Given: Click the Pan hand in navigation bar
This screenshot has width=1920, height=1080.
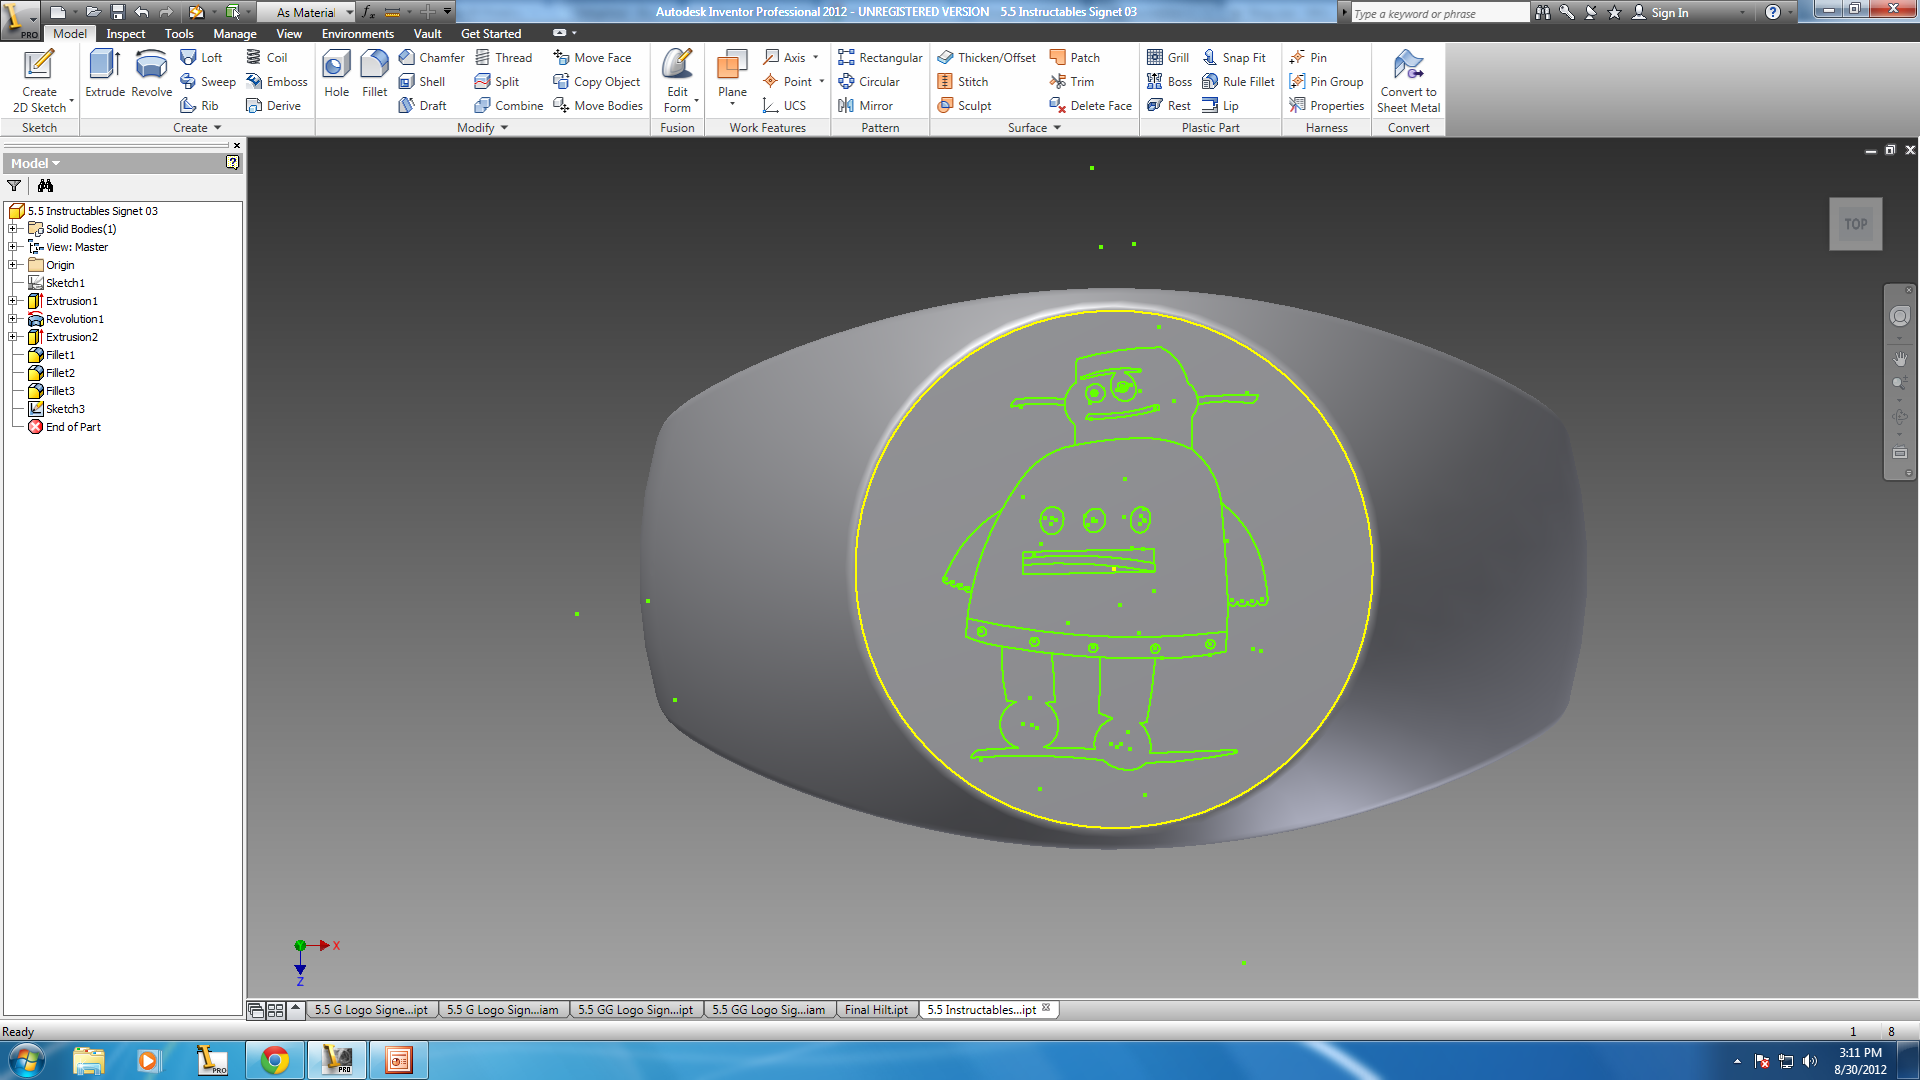Looking at the screenshot, I should (1899, 358).
